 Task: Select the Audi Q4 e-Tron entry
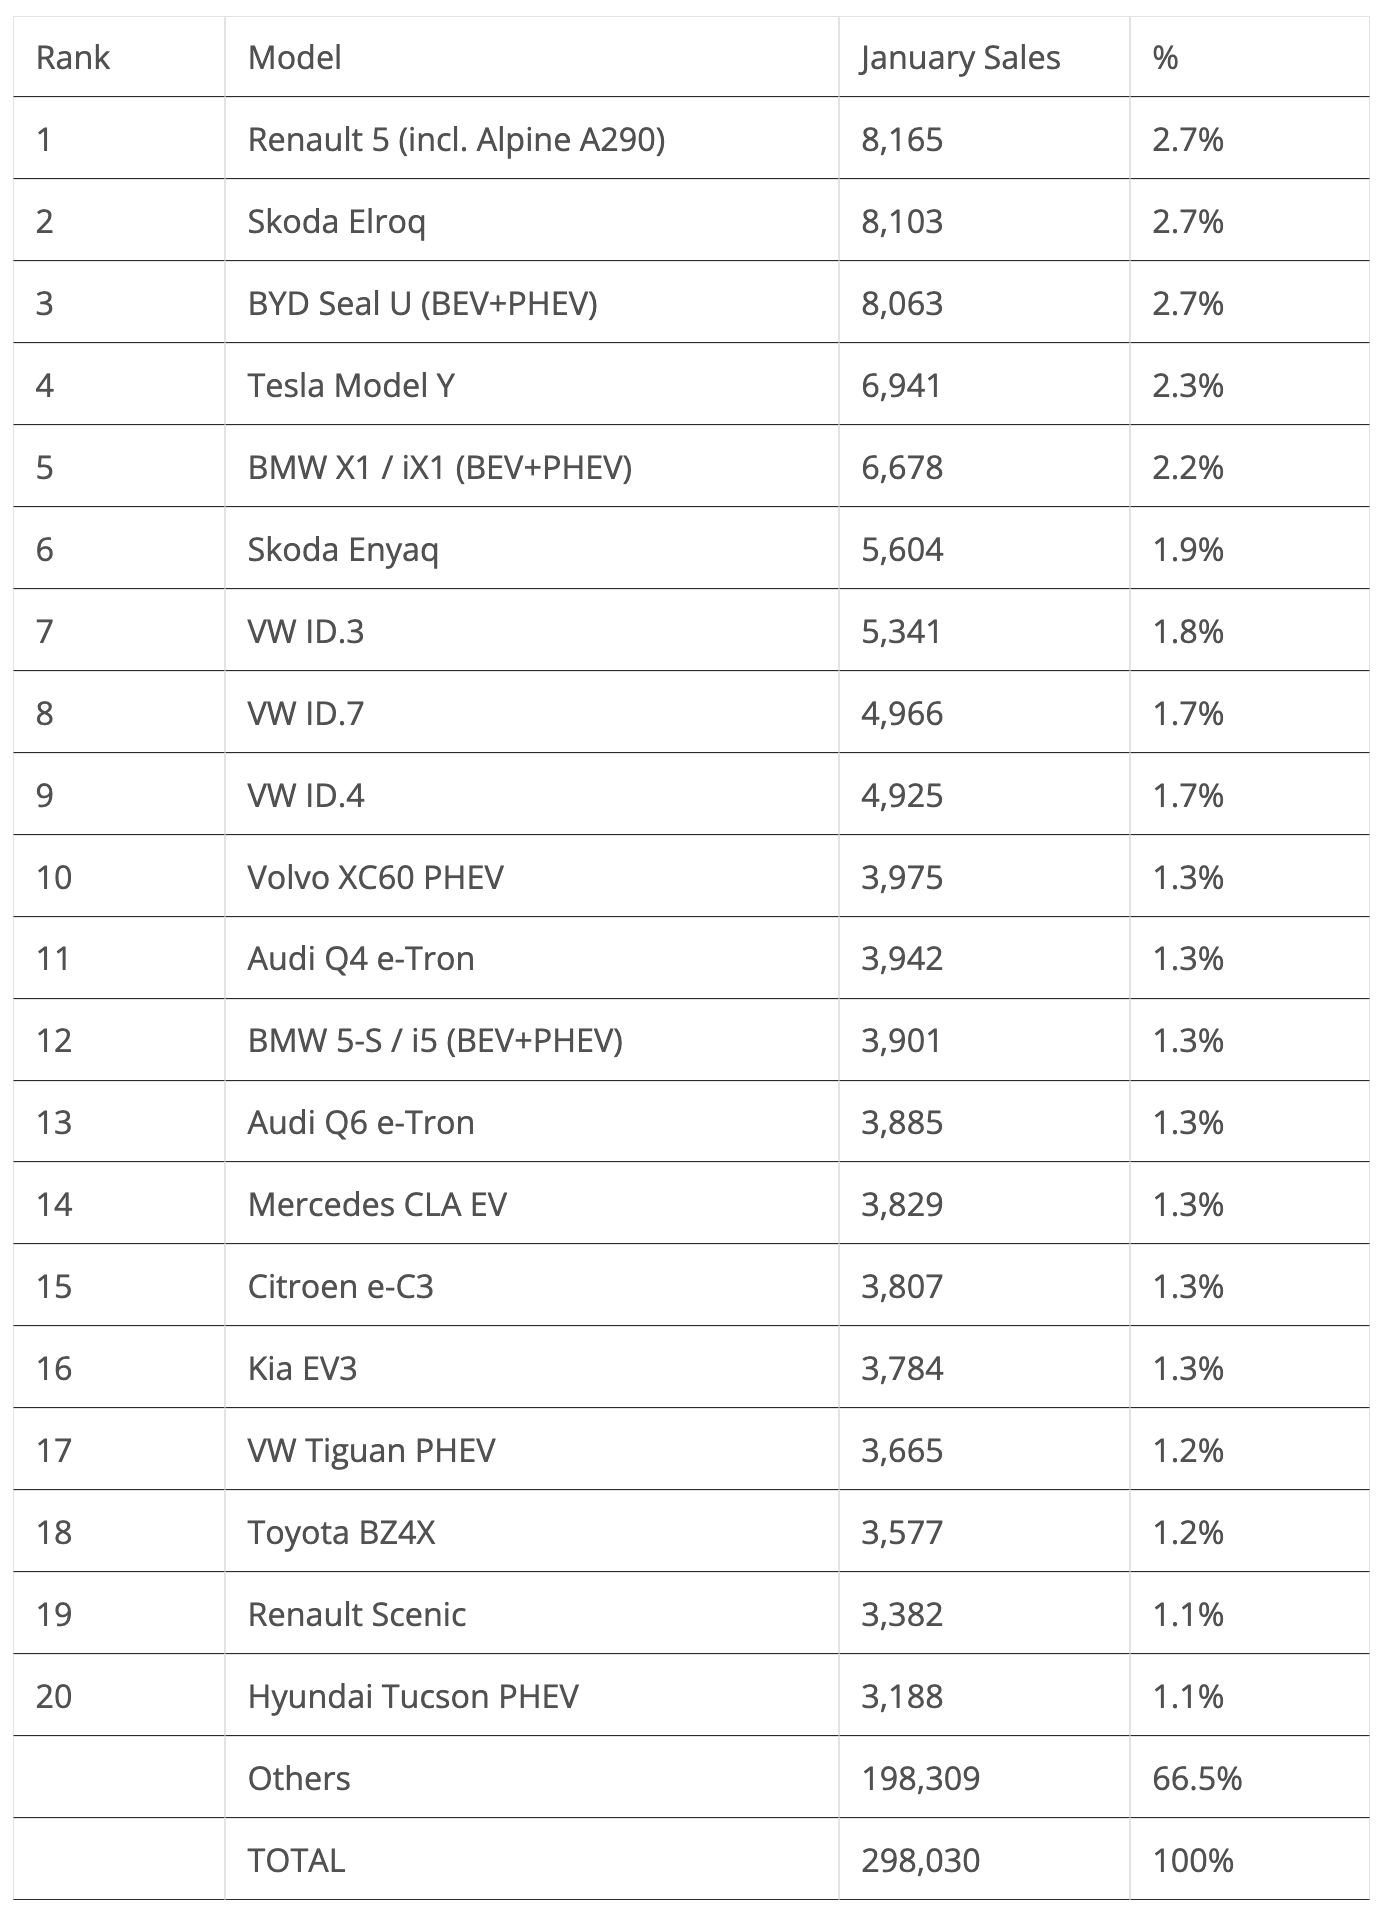point(361,958)
